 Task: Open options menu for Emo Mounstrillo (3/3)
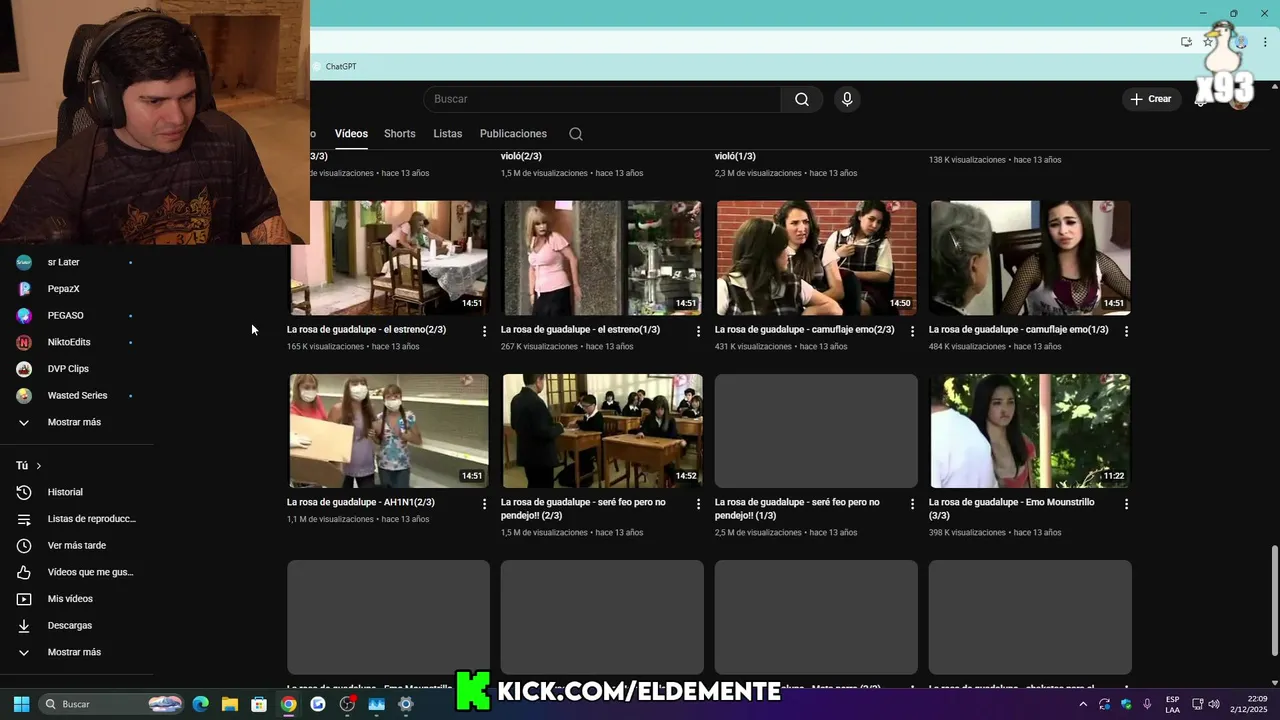coord(1126,504)
